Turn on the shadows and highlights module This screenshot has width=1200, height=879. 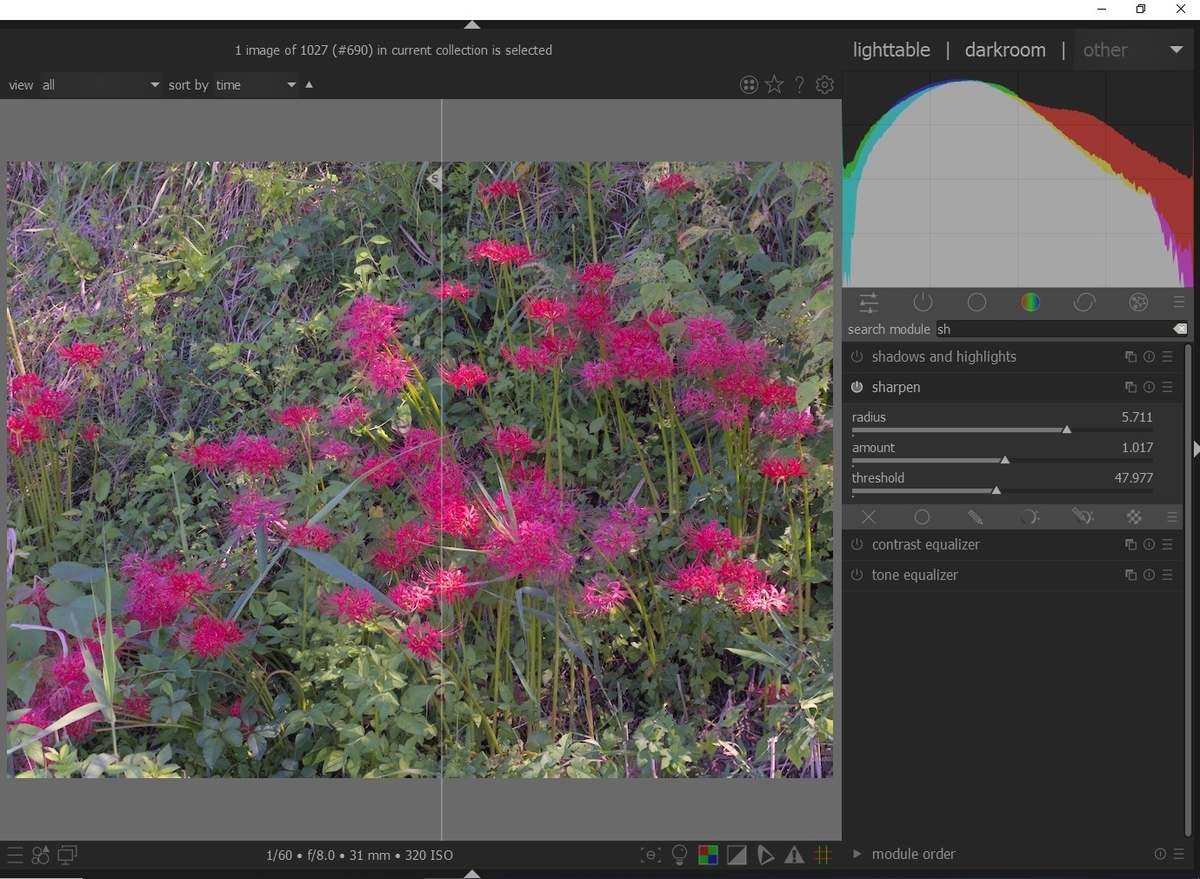pos(857,357)
